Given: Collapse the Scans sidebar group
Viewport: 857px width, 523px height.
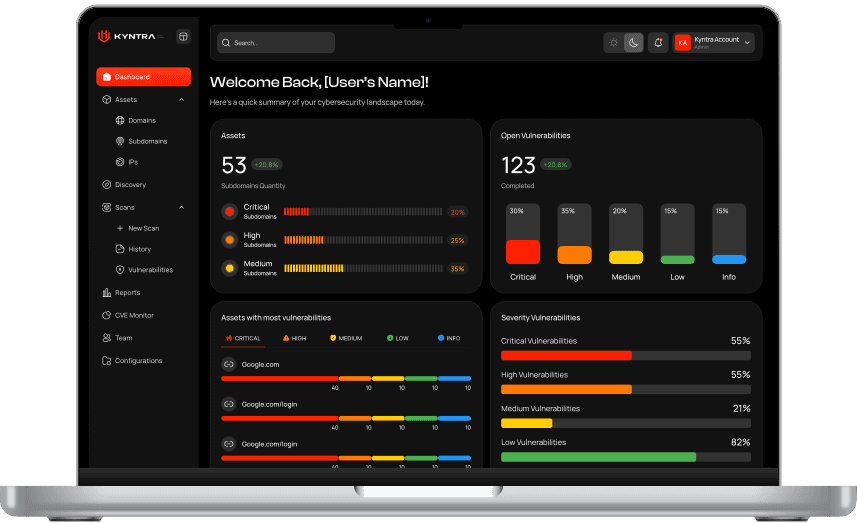Looking at the screenshot, I should (x=181, y=208).
